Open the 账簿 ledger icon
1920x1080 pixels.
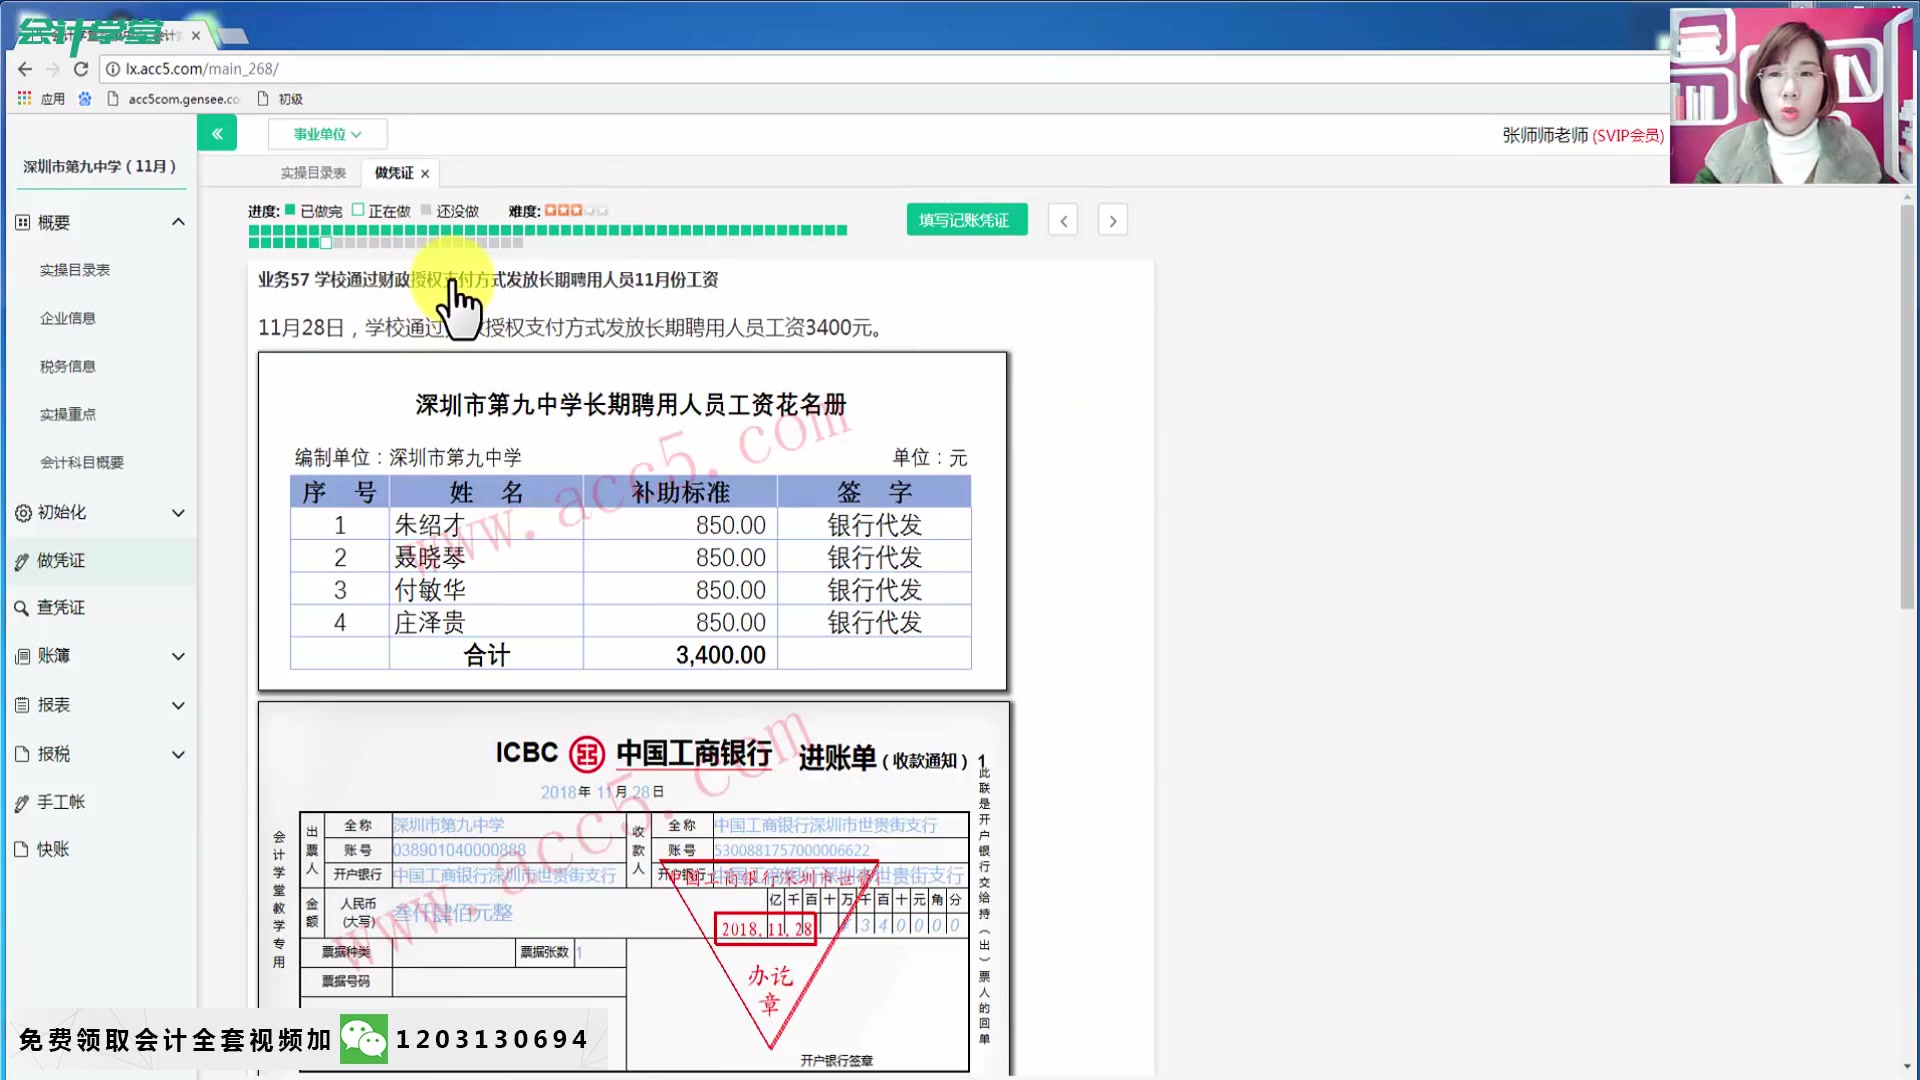click(21, 656)
